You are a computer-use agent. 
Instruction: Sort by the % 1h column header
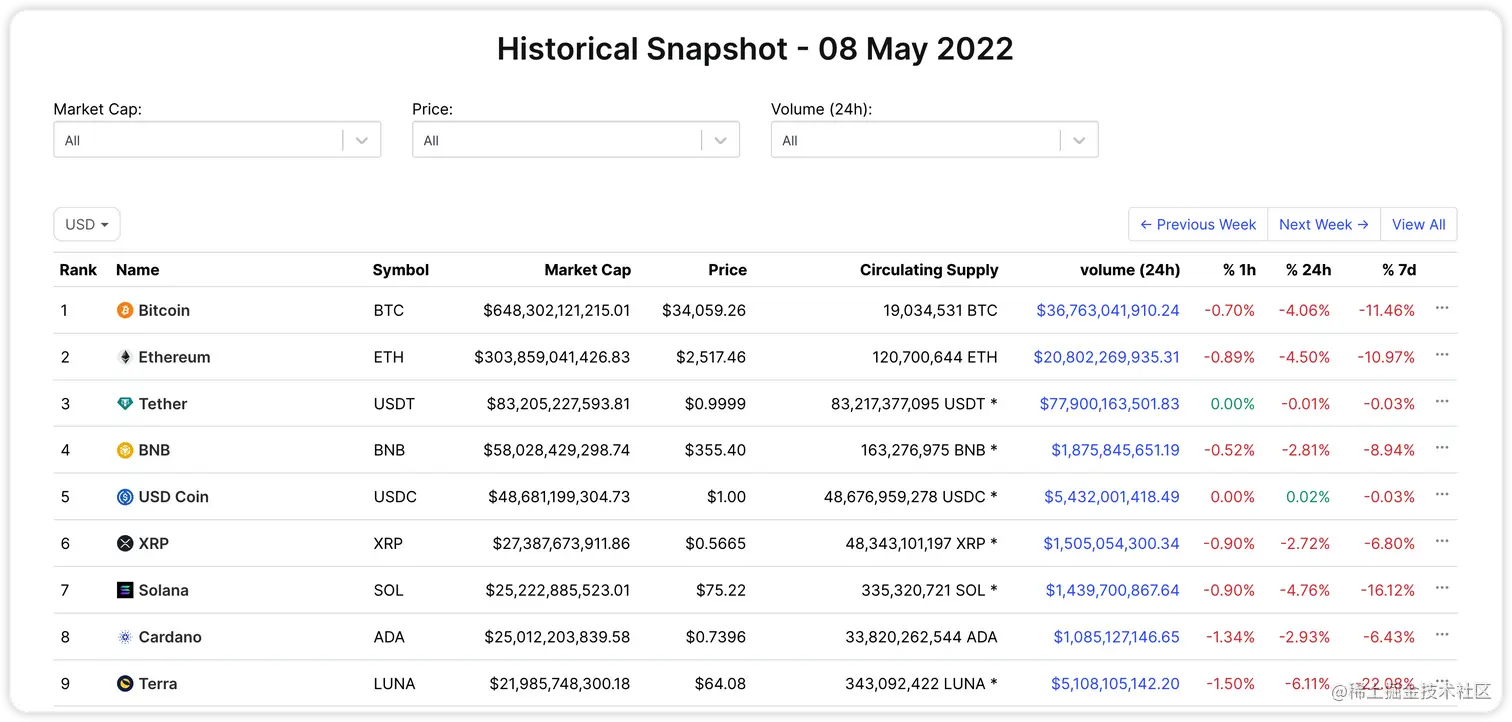coord(1239,270)
